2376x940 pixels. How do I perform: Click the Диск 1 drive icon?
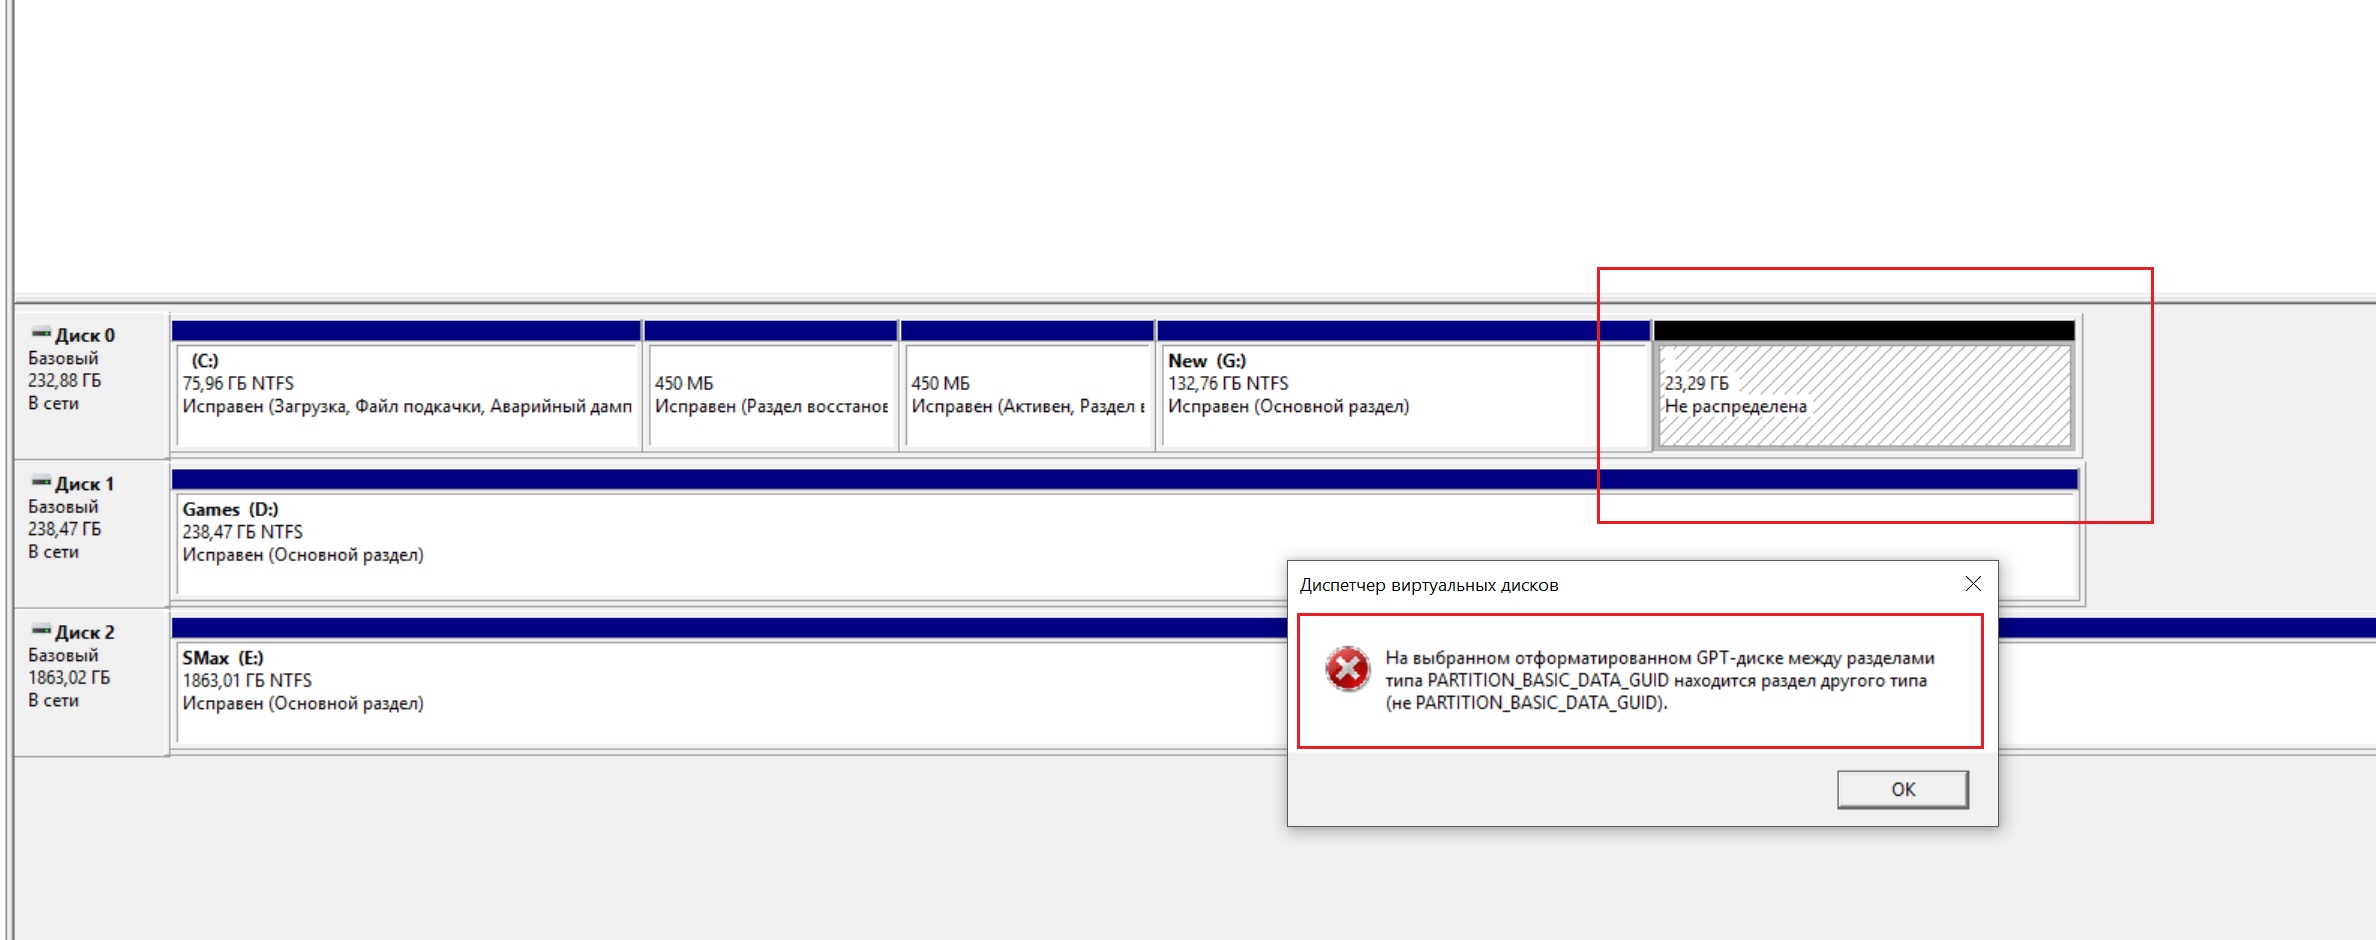pyautogui.click(x=41, y=482)
